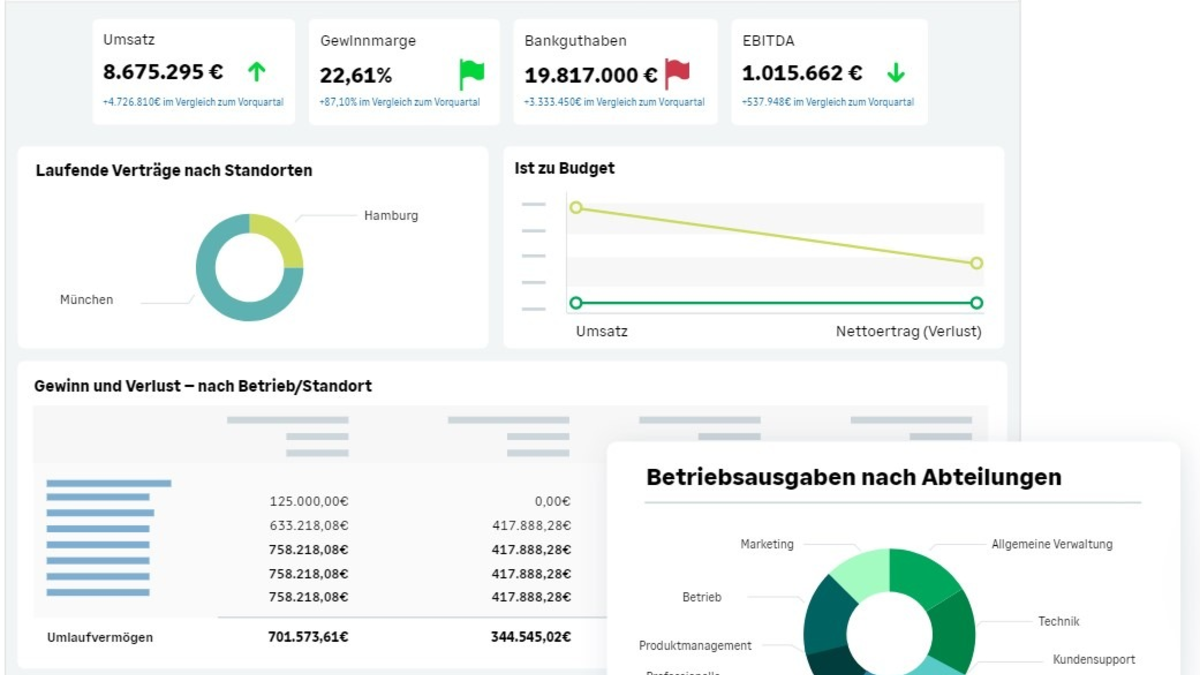1200x675 pixels.
Task: Click the green up arrow on Umsatz card
Action: (258, 71)
